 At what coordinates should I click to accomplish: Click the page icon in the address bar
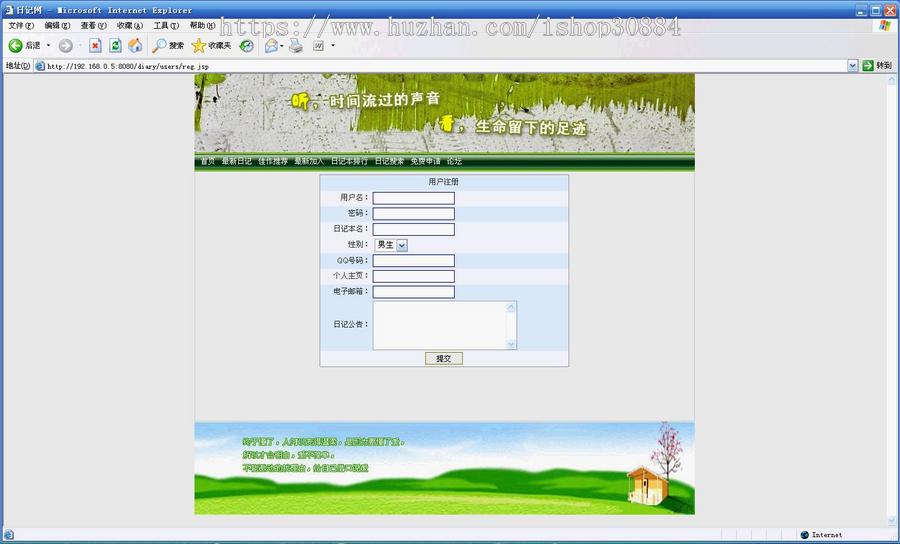coord(40,66)
